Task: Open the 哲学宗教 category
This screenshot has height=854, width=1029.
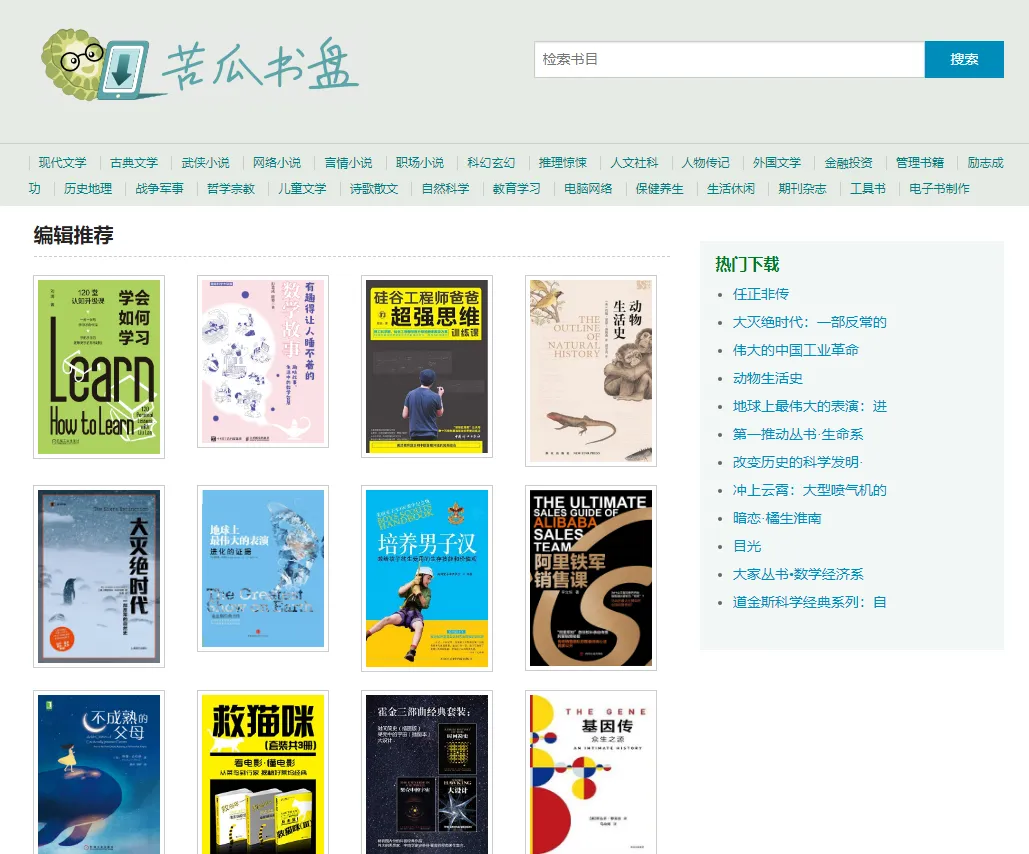Action: (x=231, y=188)
